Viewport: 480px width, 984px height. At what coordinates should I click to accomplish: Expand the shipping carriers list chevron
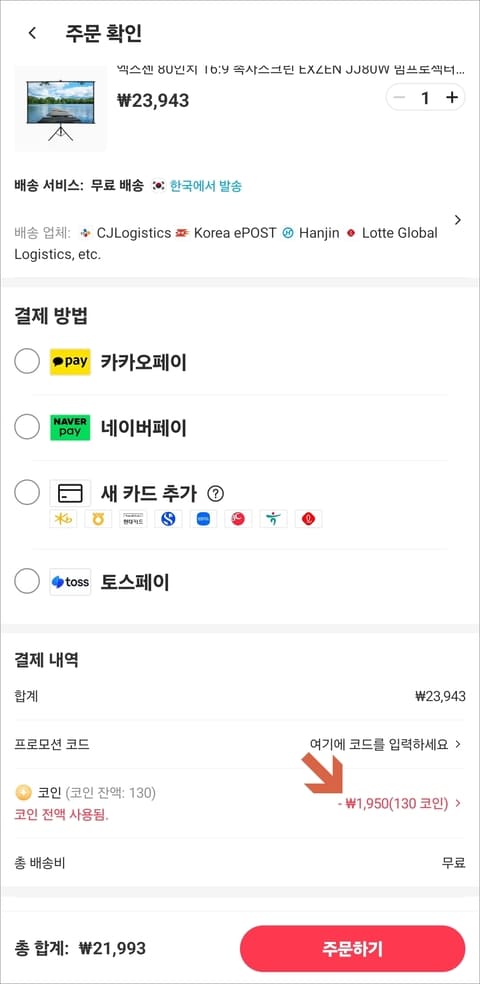tap(458, 220)
